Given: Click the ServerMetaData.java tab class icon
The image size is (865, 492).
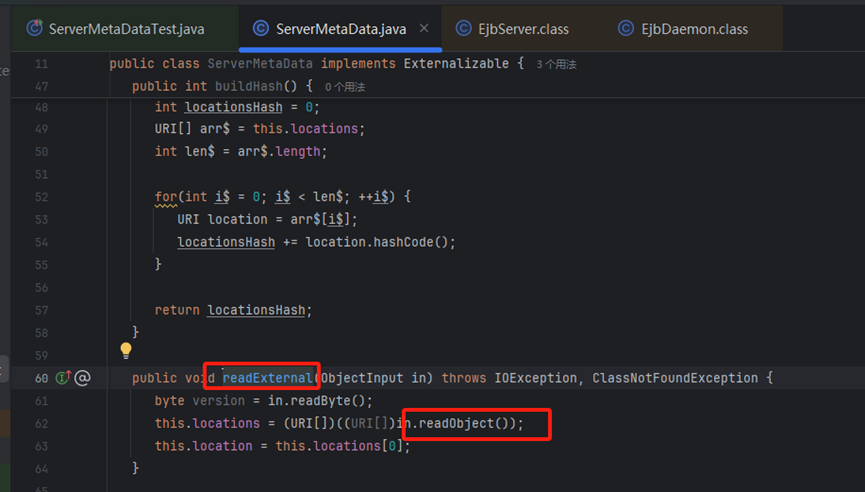Looking at the screenshot, I should [x=261, y=29].
